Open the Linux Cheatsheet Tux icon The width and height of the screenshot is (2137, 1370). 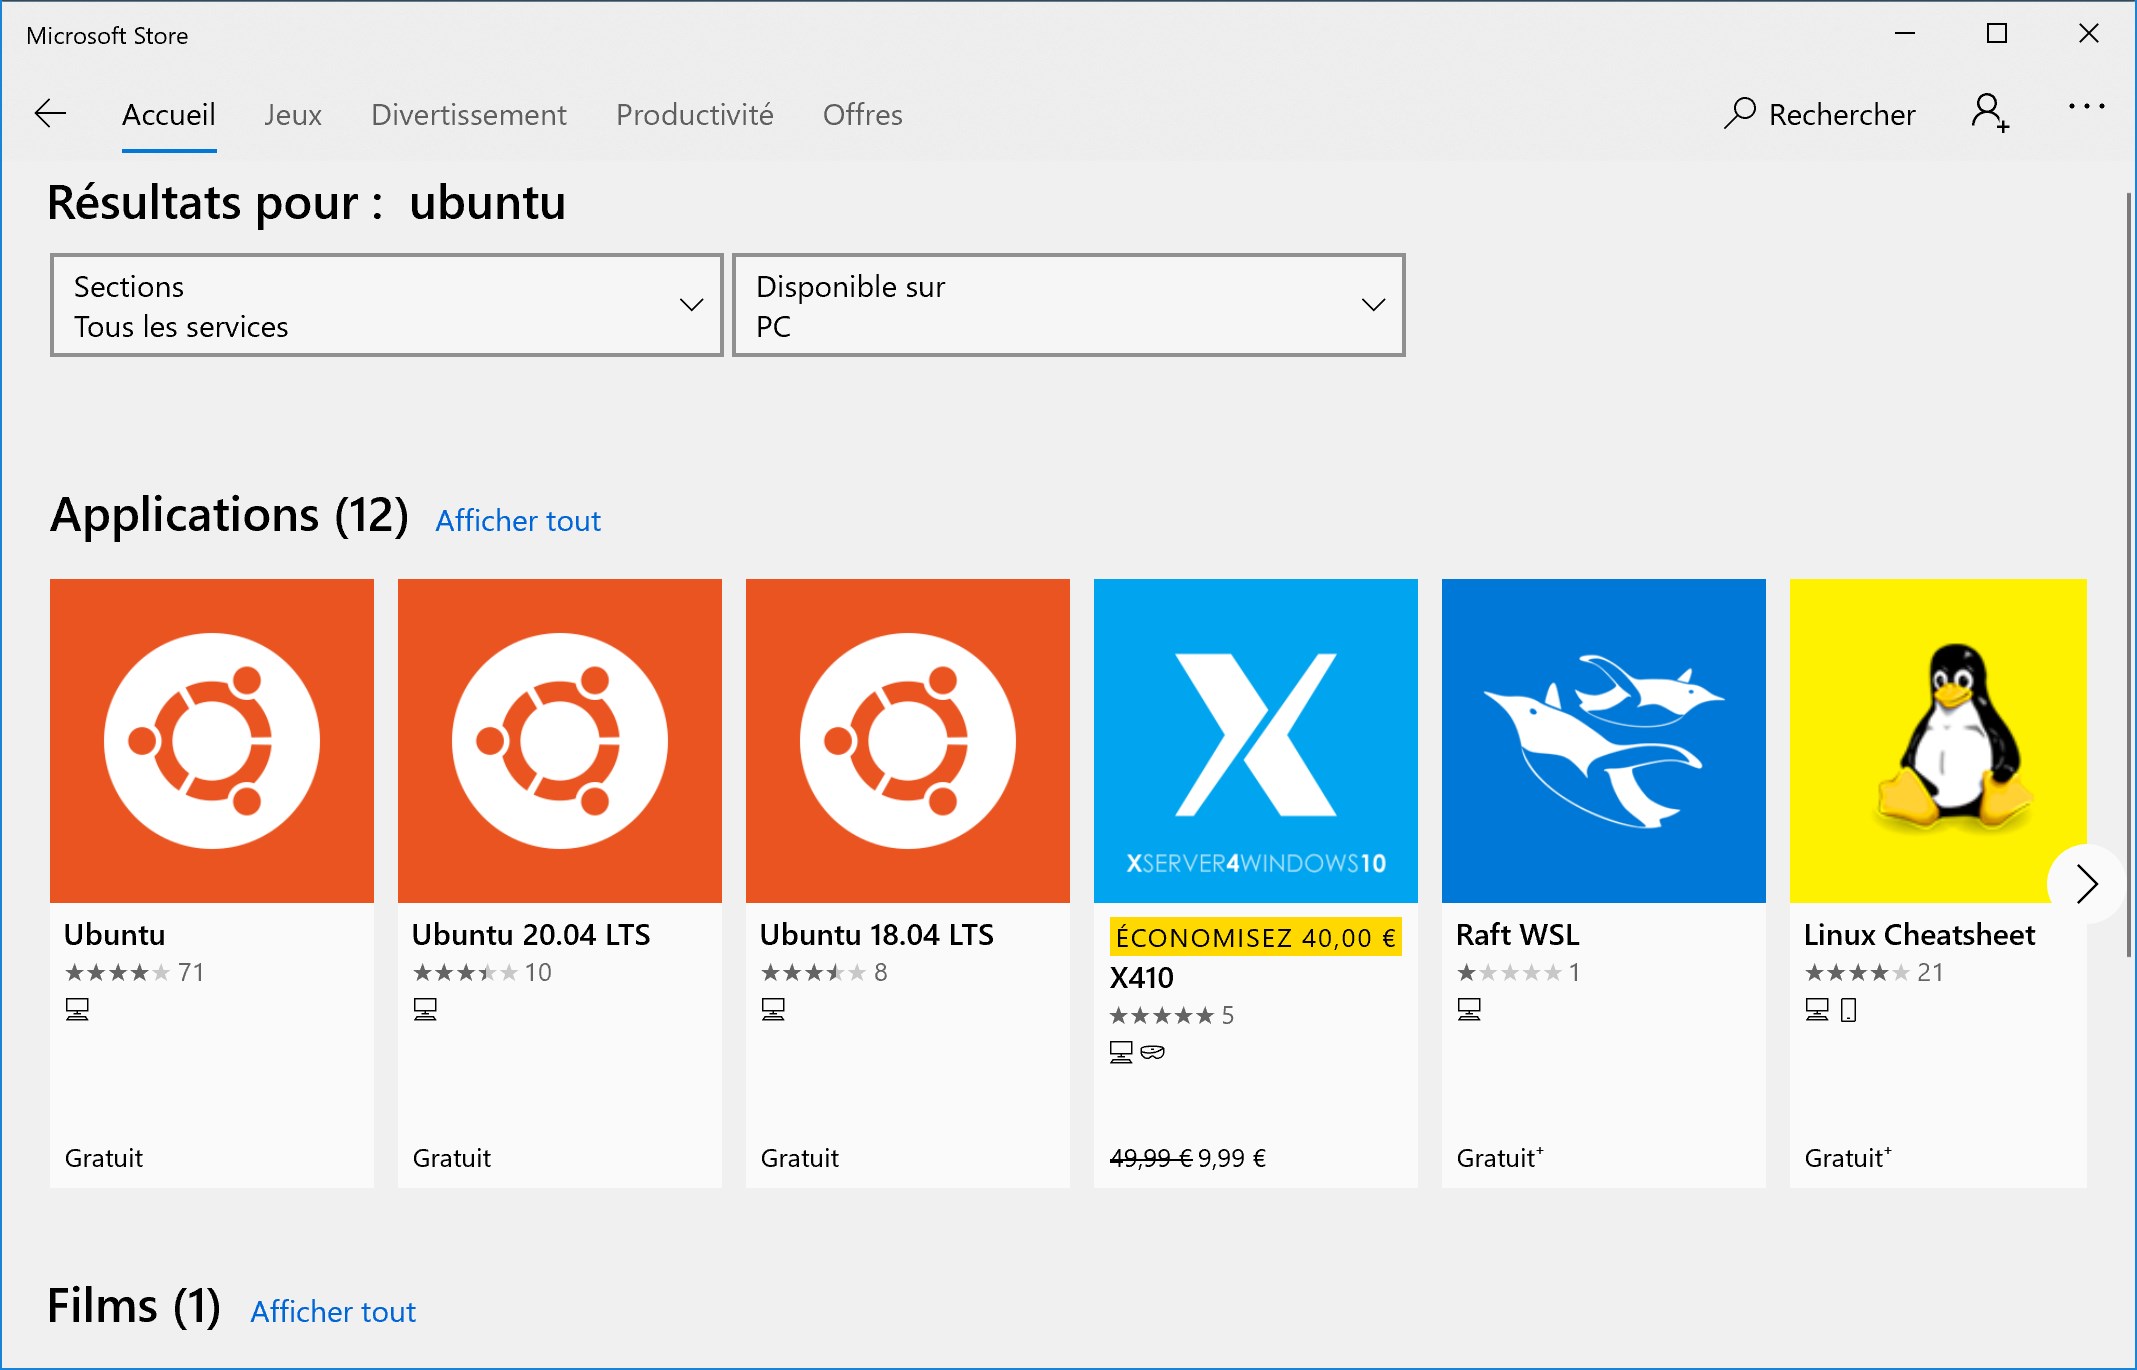[1938, 741]
